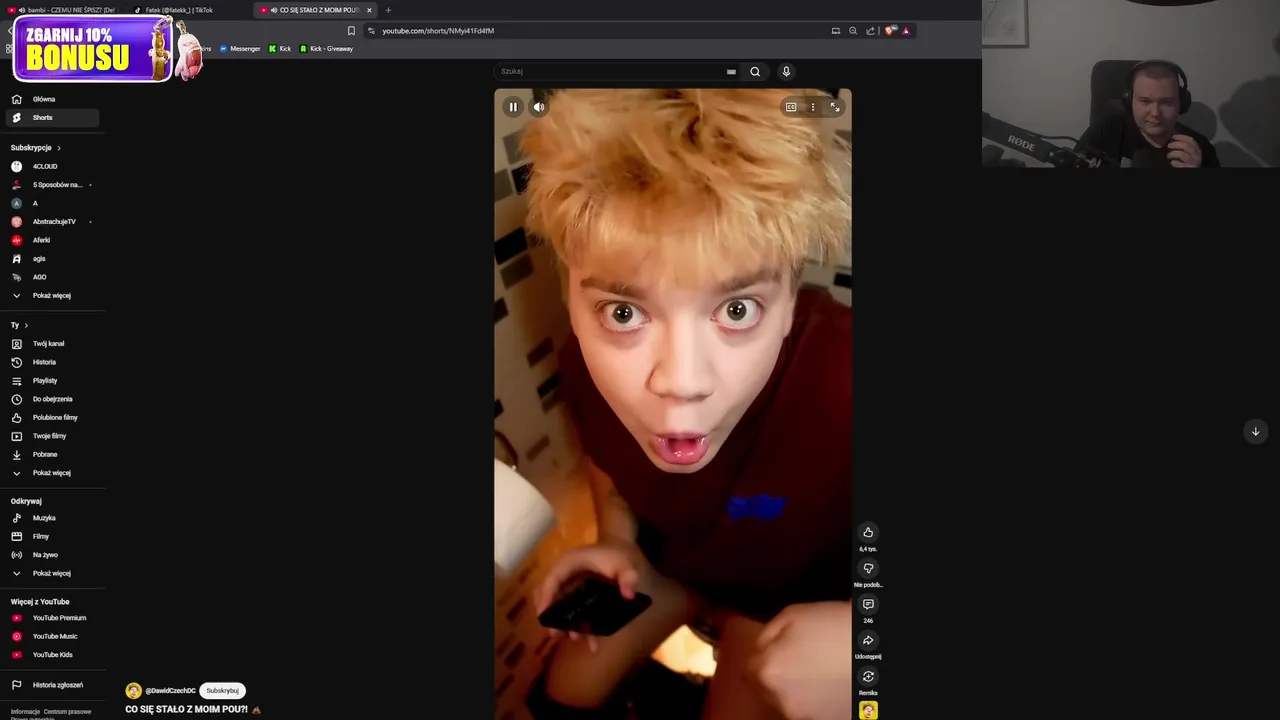Remix this Short

[x=868, y=676]
